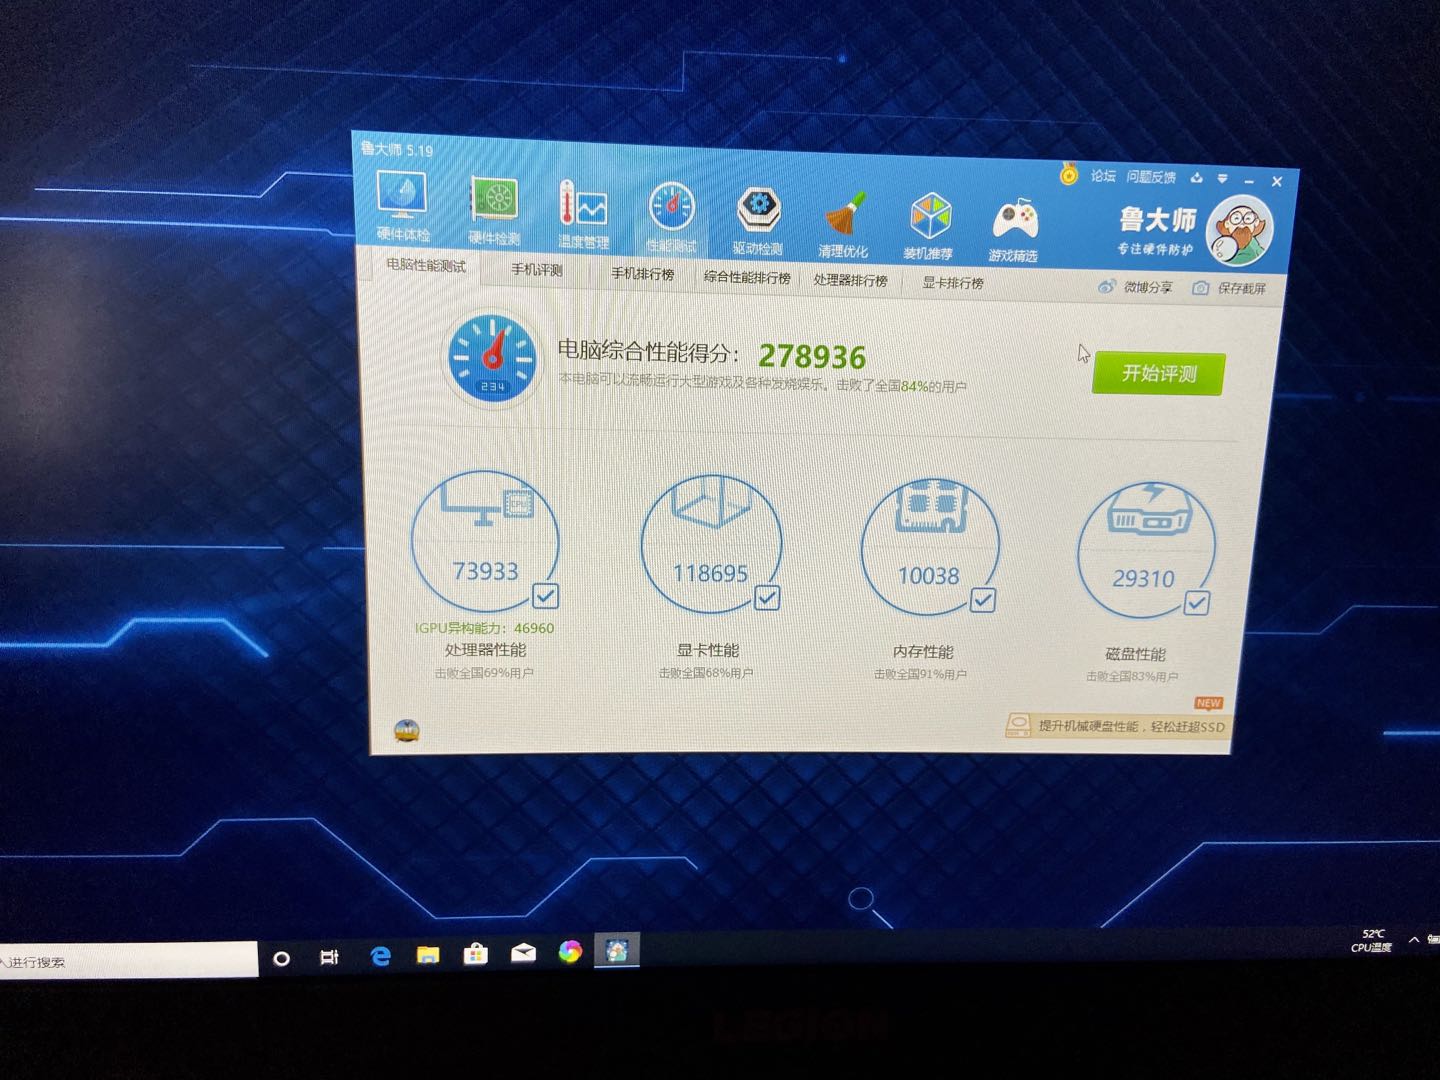
Task: Click the speedometer gauge icon beside the score
Action: 492,359
